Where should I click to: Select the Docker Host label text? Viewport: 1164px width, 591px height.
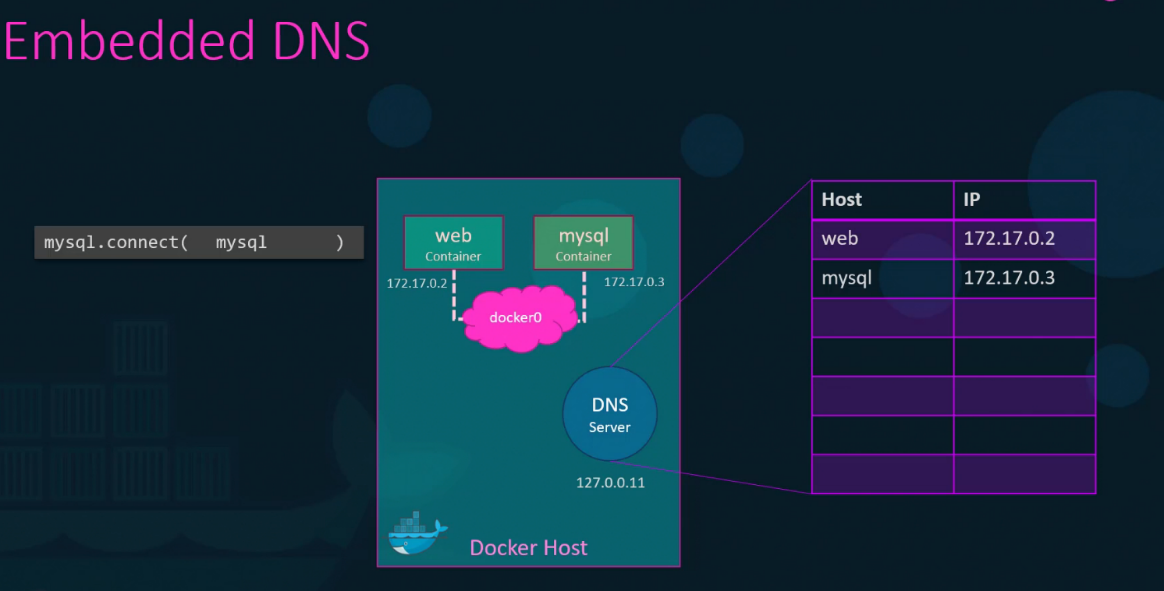tap(528, 547)
